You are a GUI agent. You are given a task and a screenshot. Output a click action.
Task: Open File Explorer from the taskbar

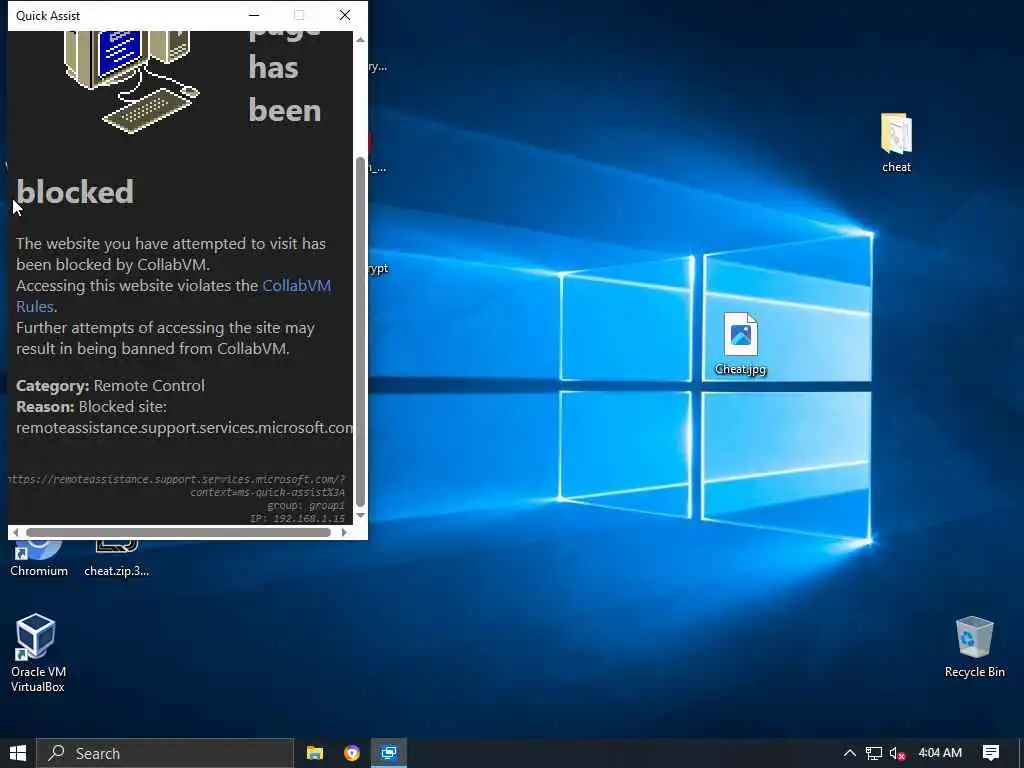coord(315,753)
